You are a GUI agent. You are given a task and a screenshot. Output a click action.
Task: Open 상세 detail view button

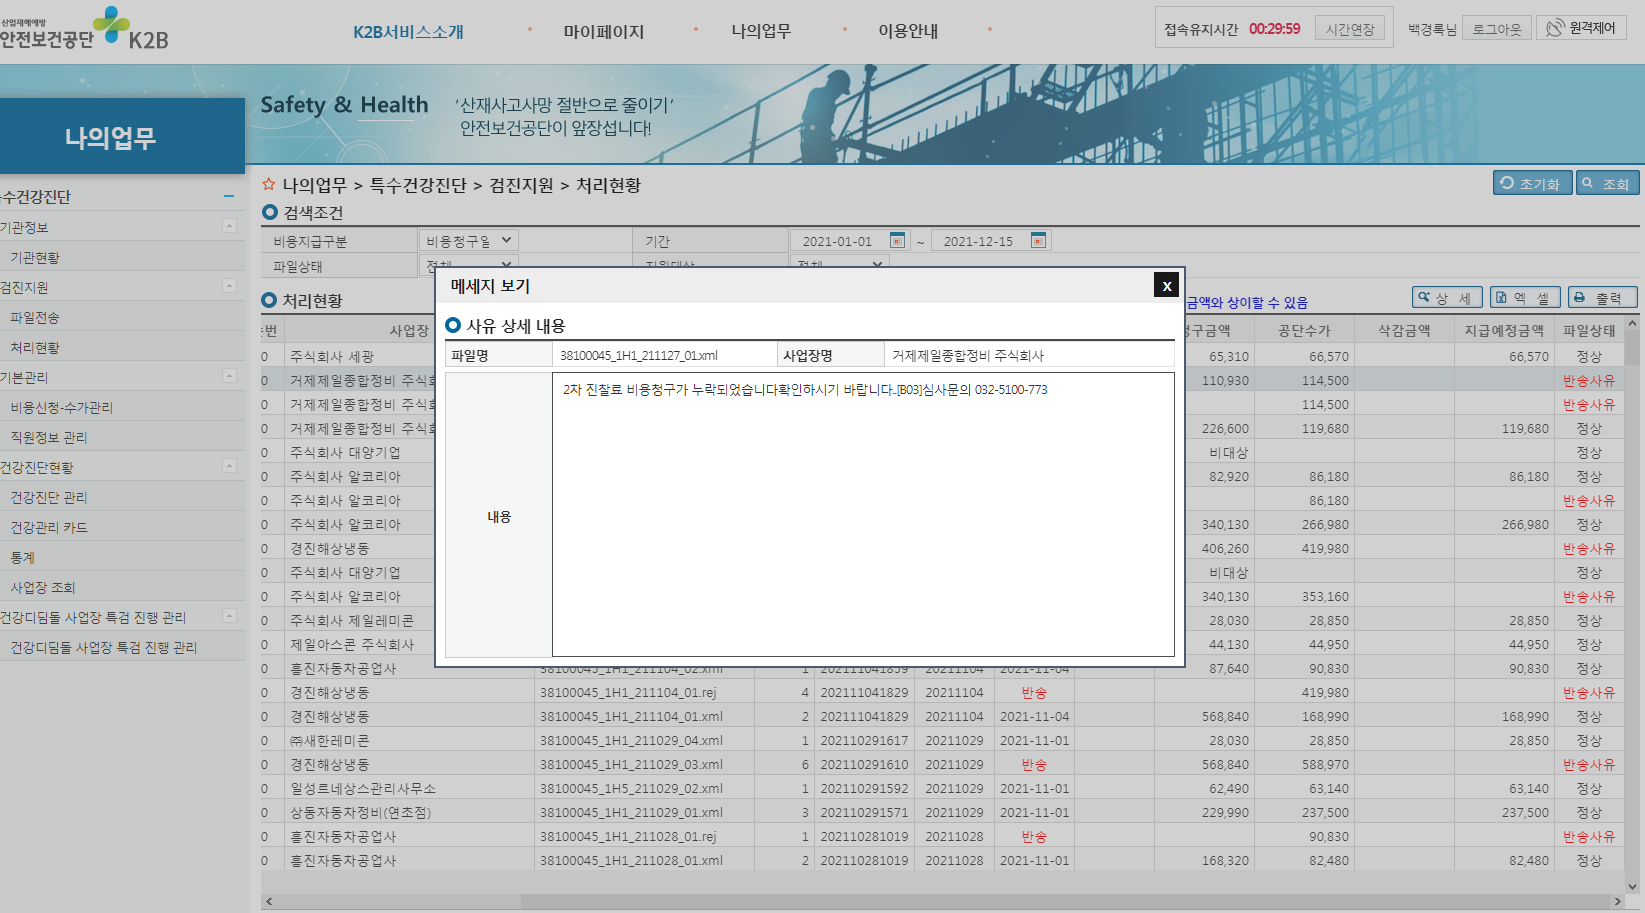(1447, 297)
